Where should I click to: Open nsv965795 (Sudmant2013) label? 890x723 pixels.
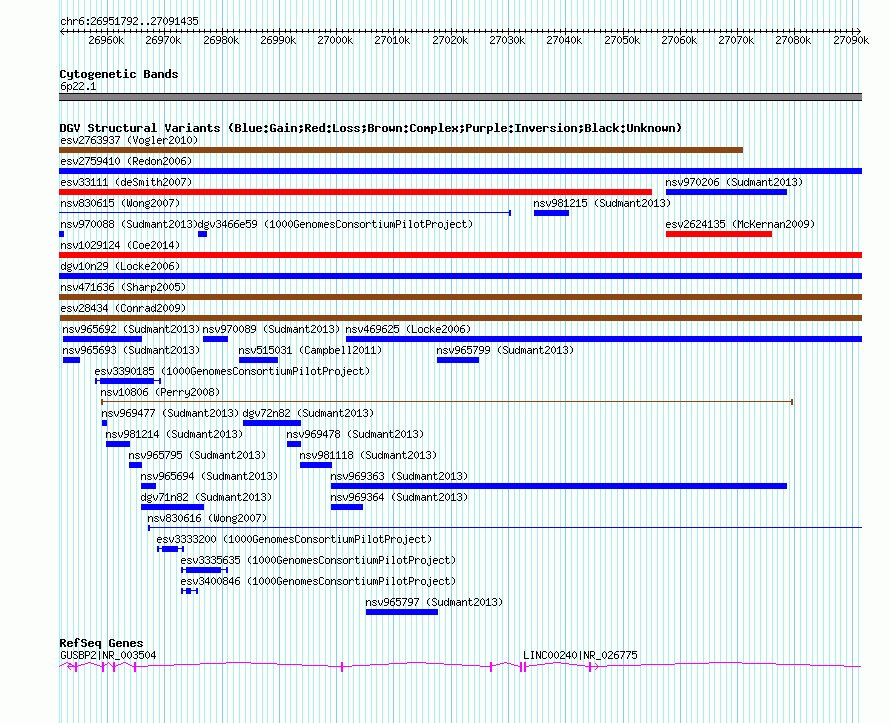pos(197,455)
